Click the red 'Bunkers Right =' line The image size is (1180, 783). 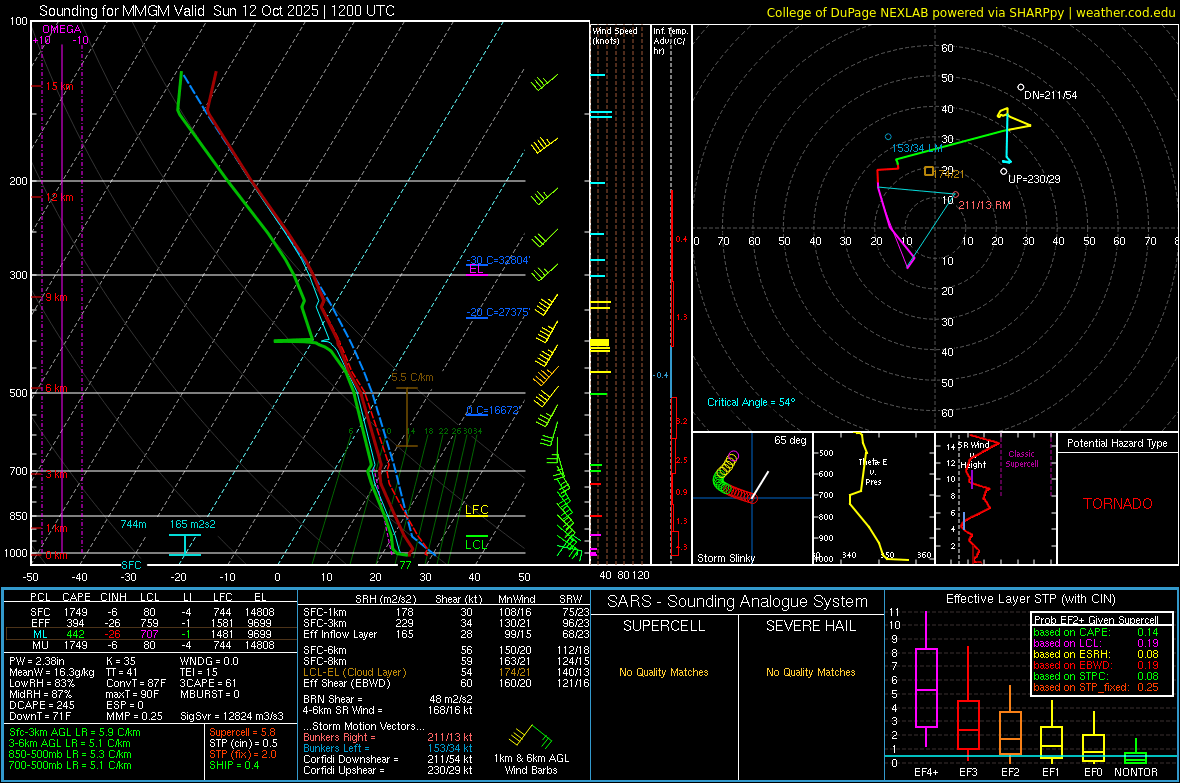(x=388, y=737)
